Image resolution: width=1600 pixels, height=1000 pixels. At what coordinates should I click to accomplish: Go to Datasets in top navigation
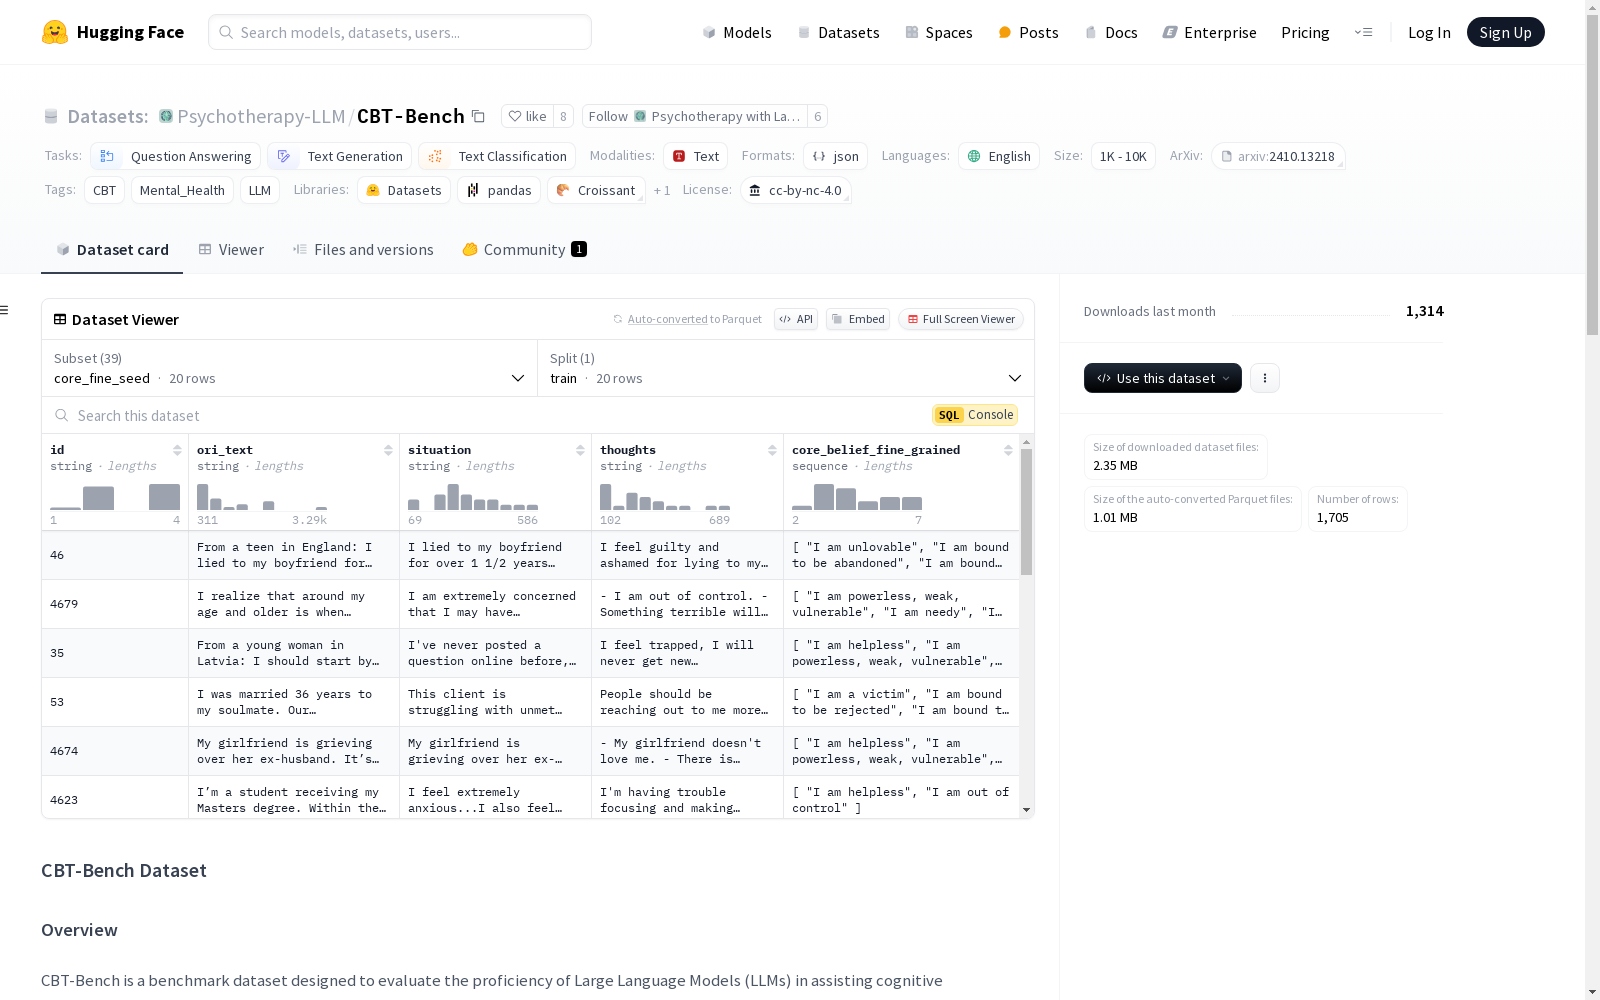[x=838, y=32]
